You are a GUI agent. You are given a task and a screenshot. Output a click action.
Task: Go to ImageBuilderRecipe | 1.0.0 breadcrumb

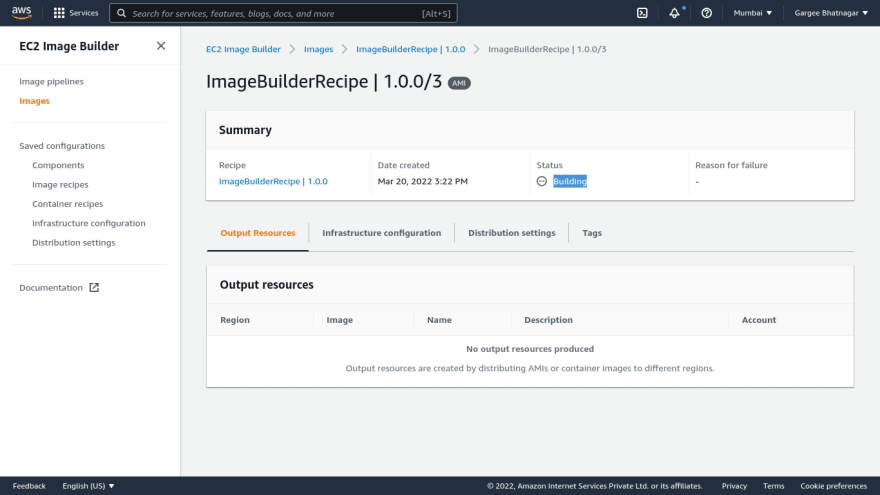(410, 49)
